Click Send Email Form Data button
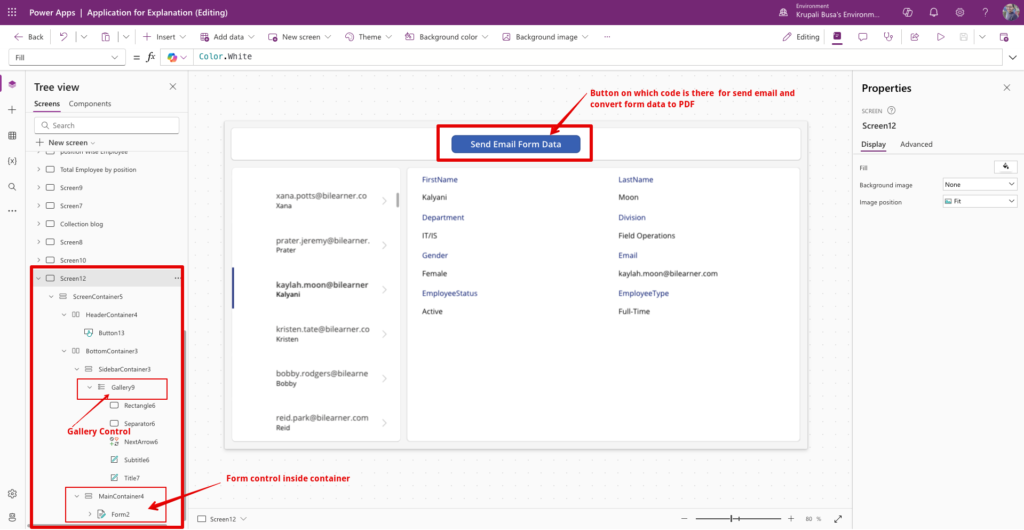The width and height of the screenshot is (1024, 530). click(515, 144)
